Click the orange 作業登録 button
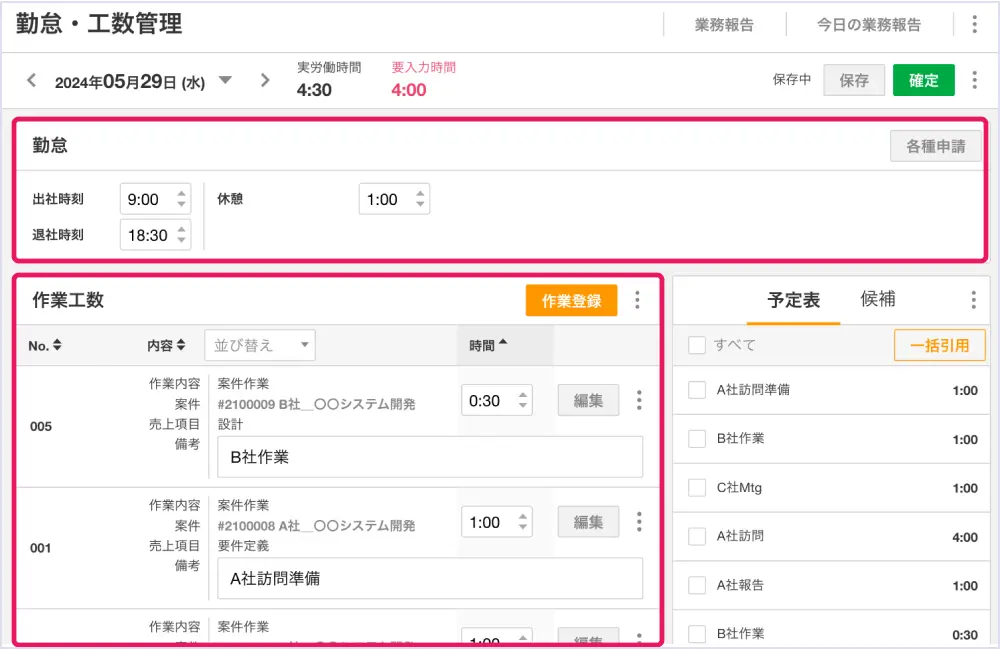This screenshot has height=649, width=1000. pos(571,300)
